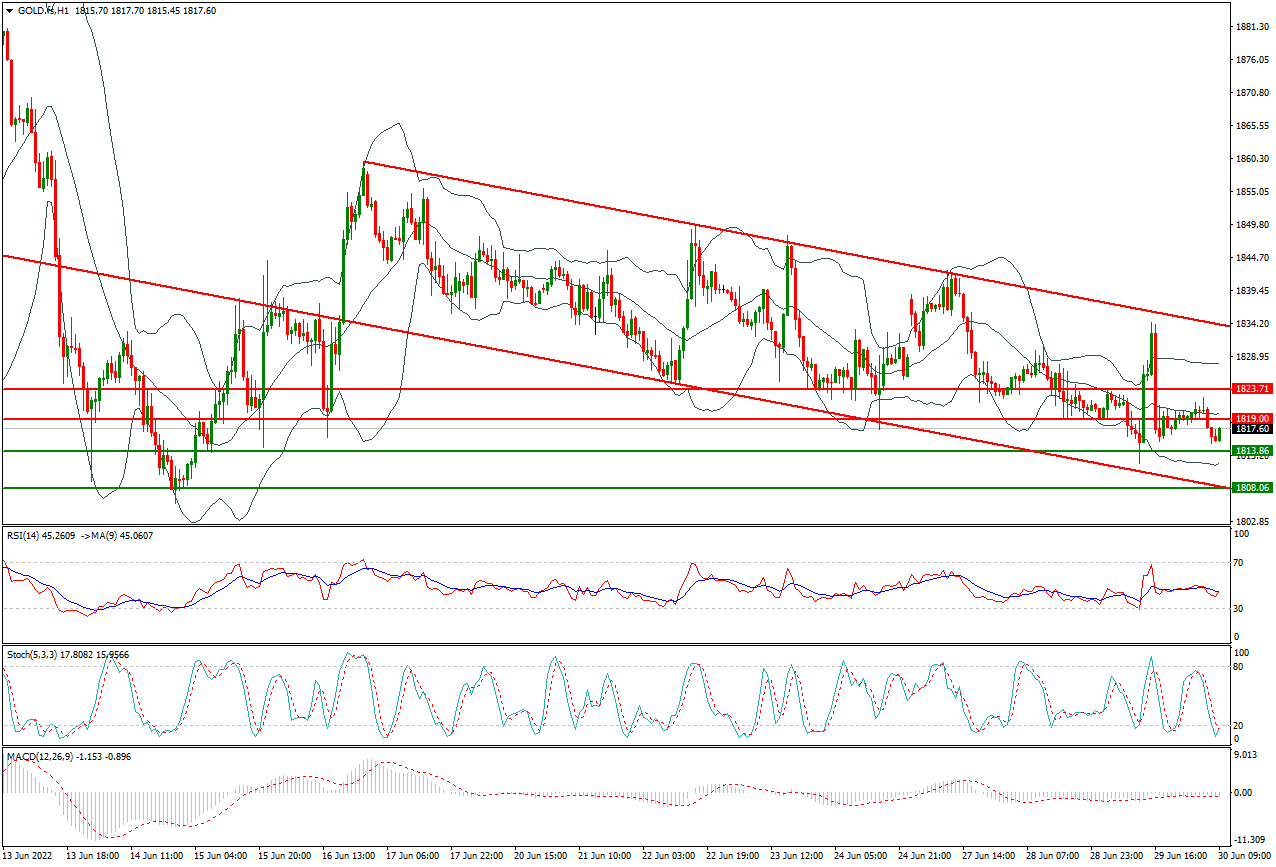Select the GOLD.s,H1 chart title text
This screenshot has height=867, width=1276.
(43, 10)
